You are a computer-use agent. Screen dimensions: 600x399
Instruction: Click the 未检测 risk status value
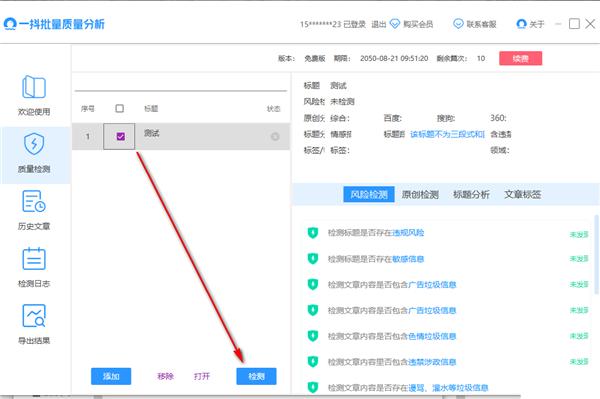coord(342,102)
